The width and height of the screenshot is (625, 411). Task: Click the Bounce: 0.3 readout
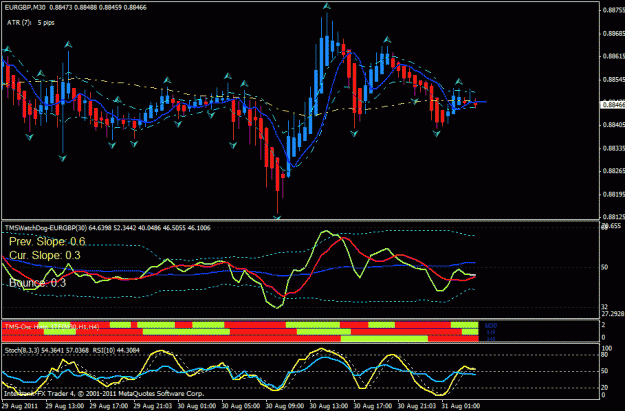pyautogui.click(x=37, y=283)
